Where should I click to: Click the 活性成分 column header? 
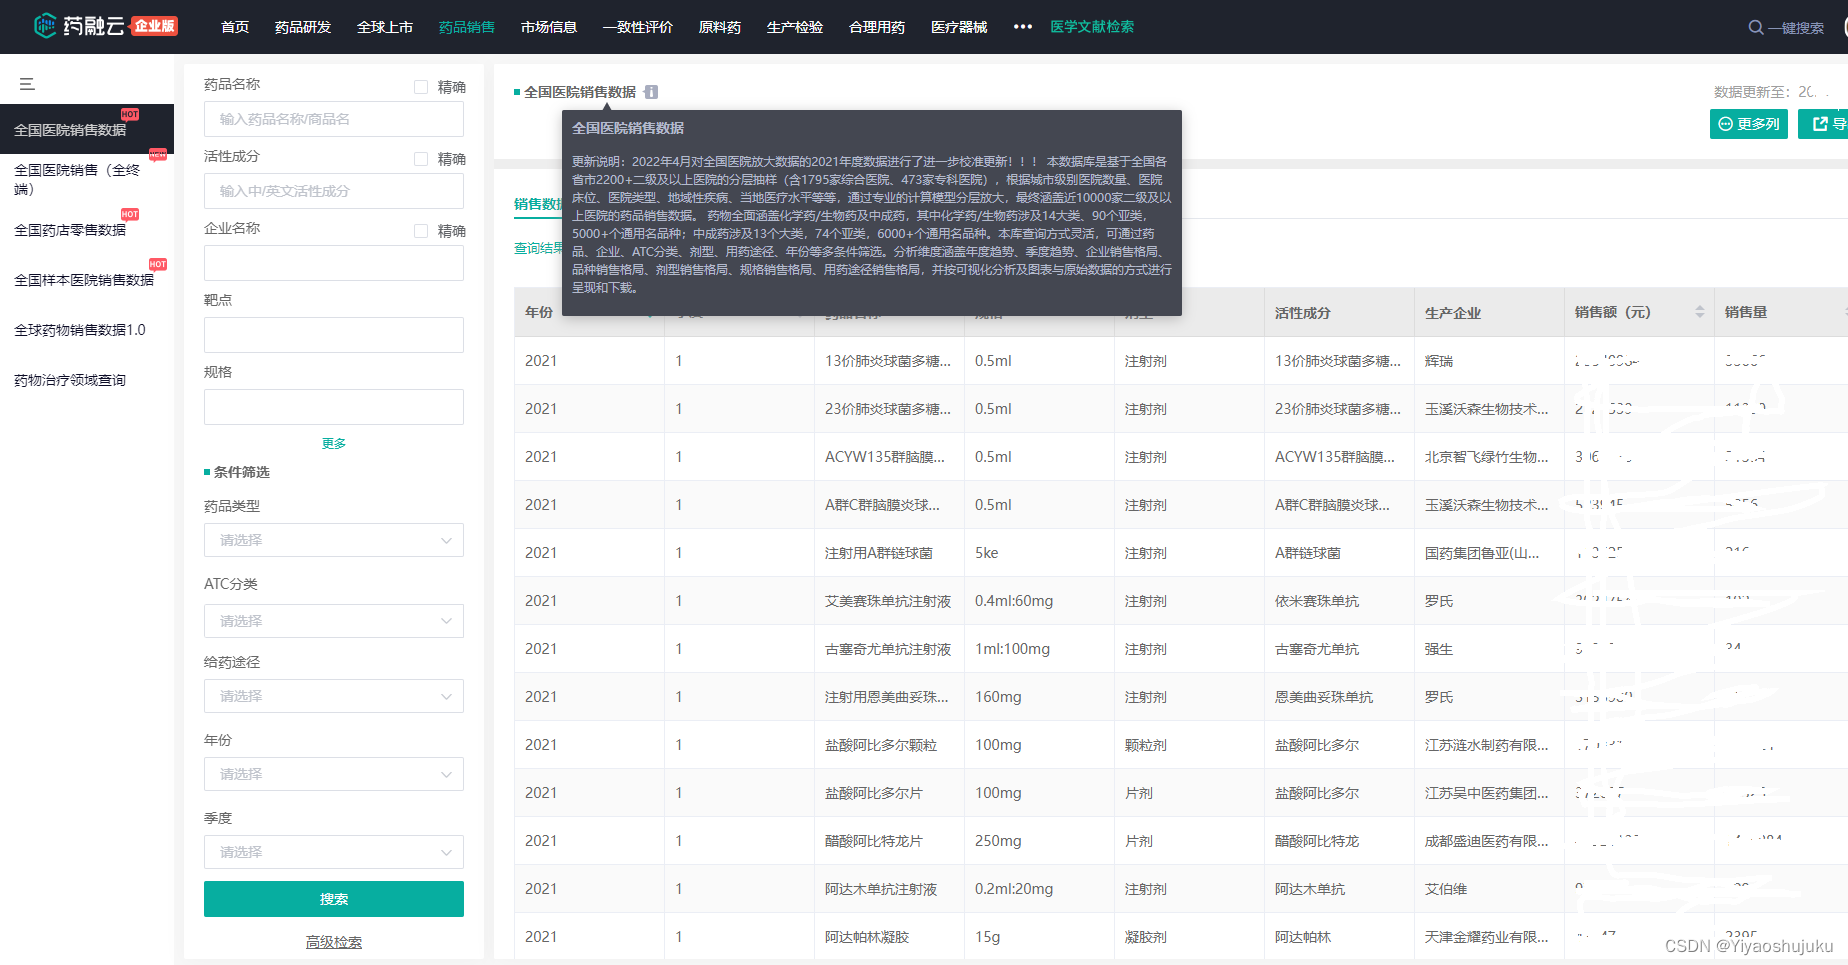coord(1303,313)
